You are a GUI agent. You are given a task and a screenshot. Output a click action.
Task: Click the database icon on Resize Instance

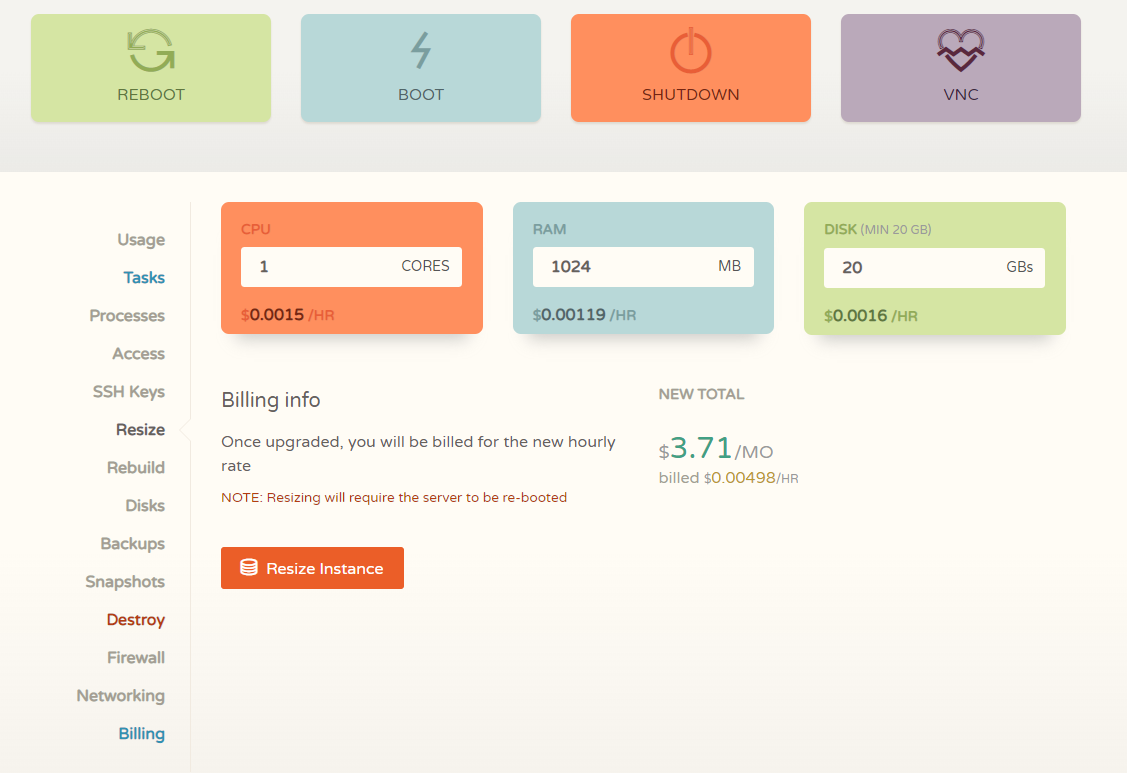pyautogui.click(x=249, y=568)
